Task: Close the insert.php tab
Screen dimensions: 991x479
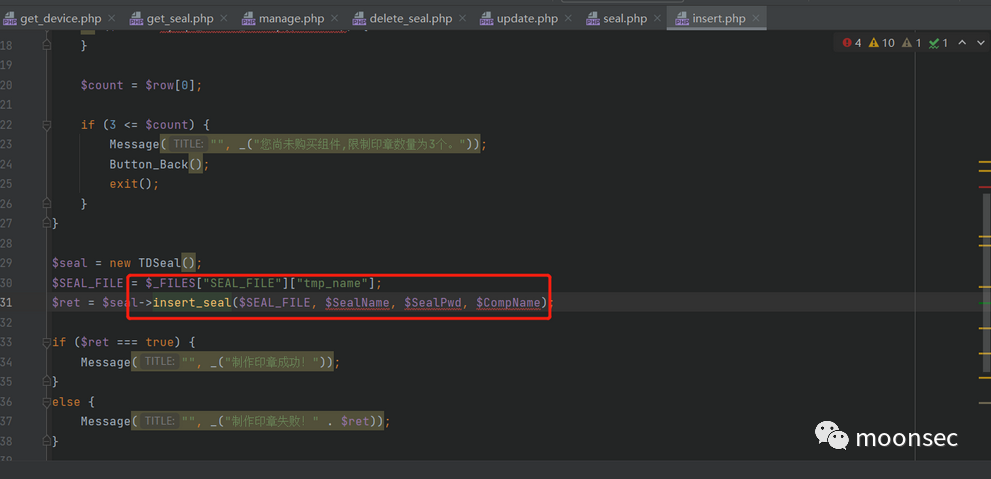Action: coord(757,19)
